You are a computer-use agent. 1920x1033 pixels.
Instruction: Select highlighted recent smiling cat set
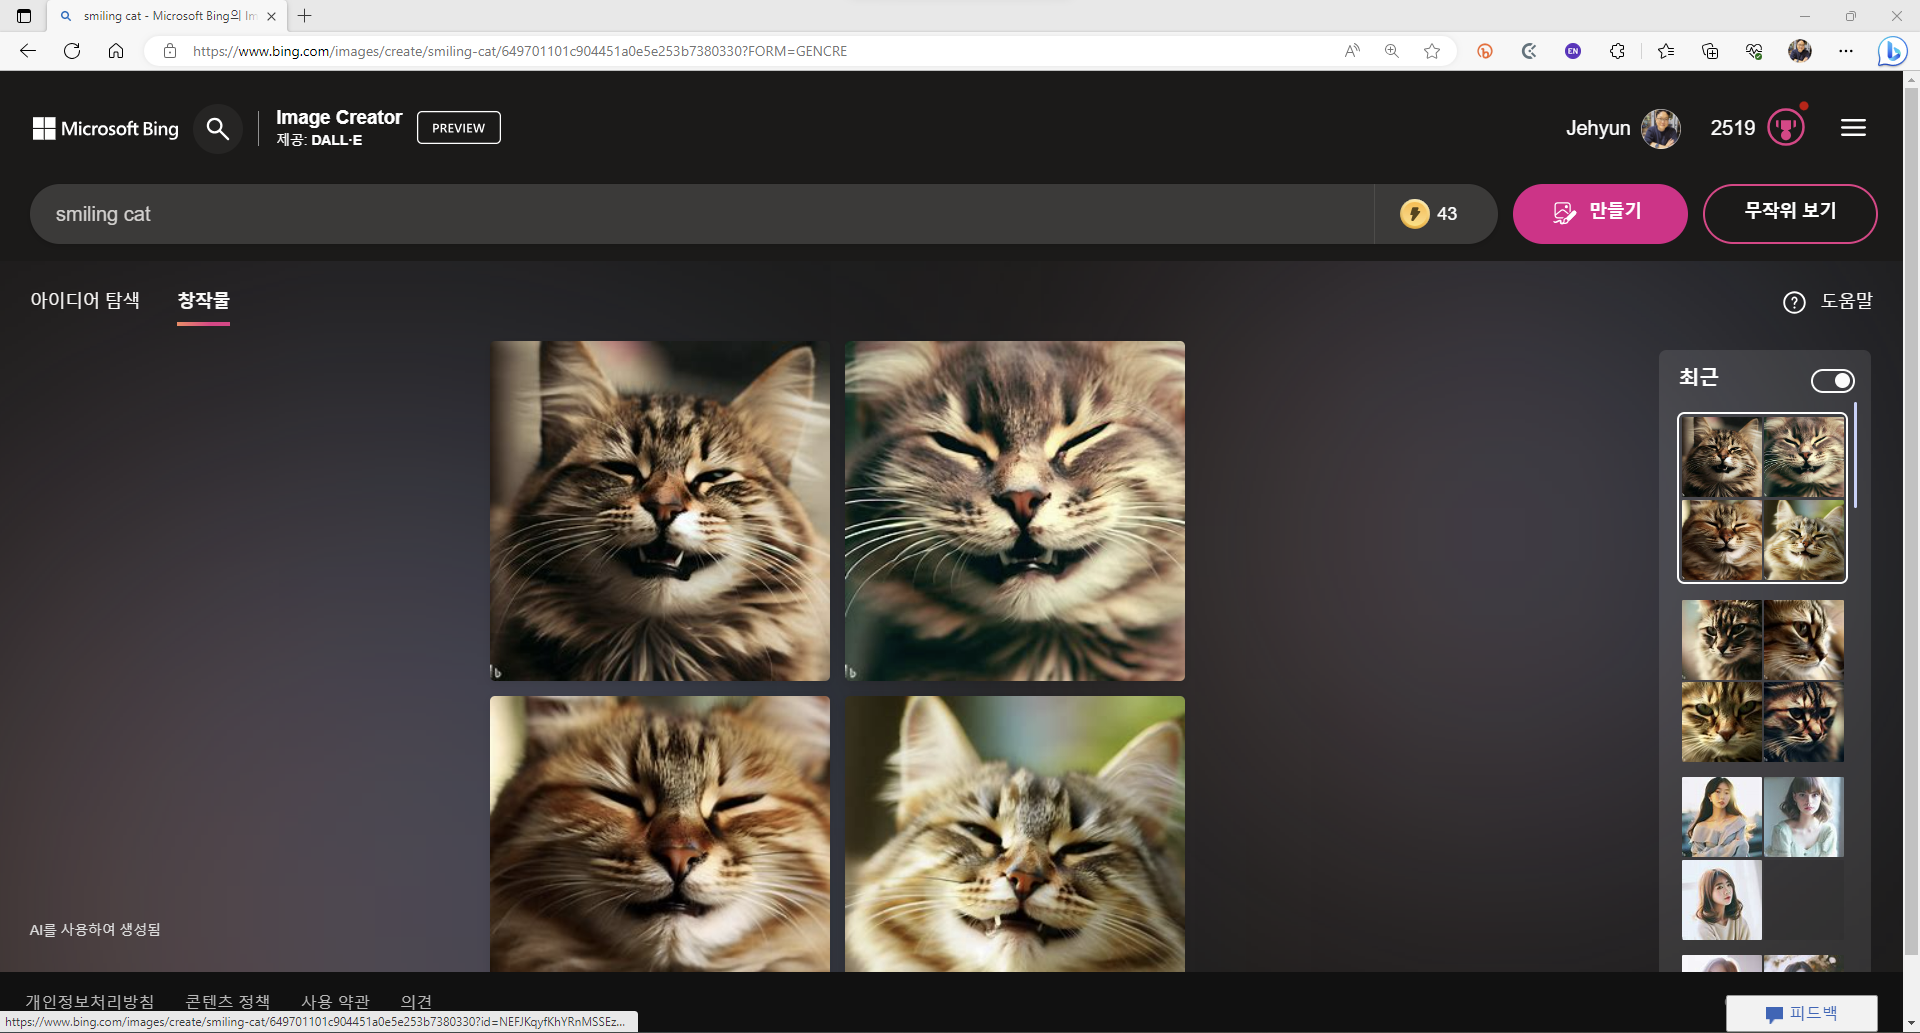pyautogui.click(x=1762, y=498)
